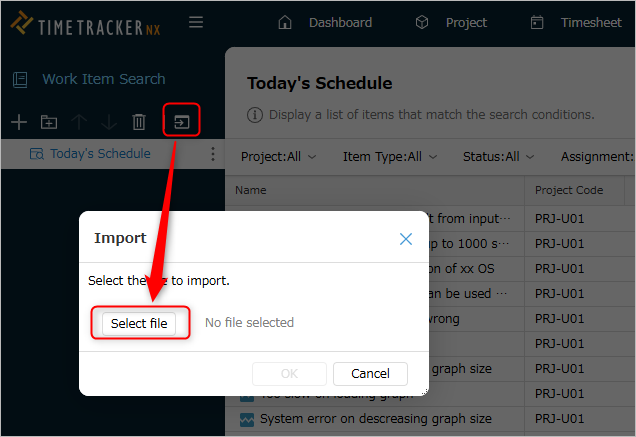Click the import icon in sidebar toolbar
The width and height of the screenshot is (636, 437).
click(x=181, y=121)
